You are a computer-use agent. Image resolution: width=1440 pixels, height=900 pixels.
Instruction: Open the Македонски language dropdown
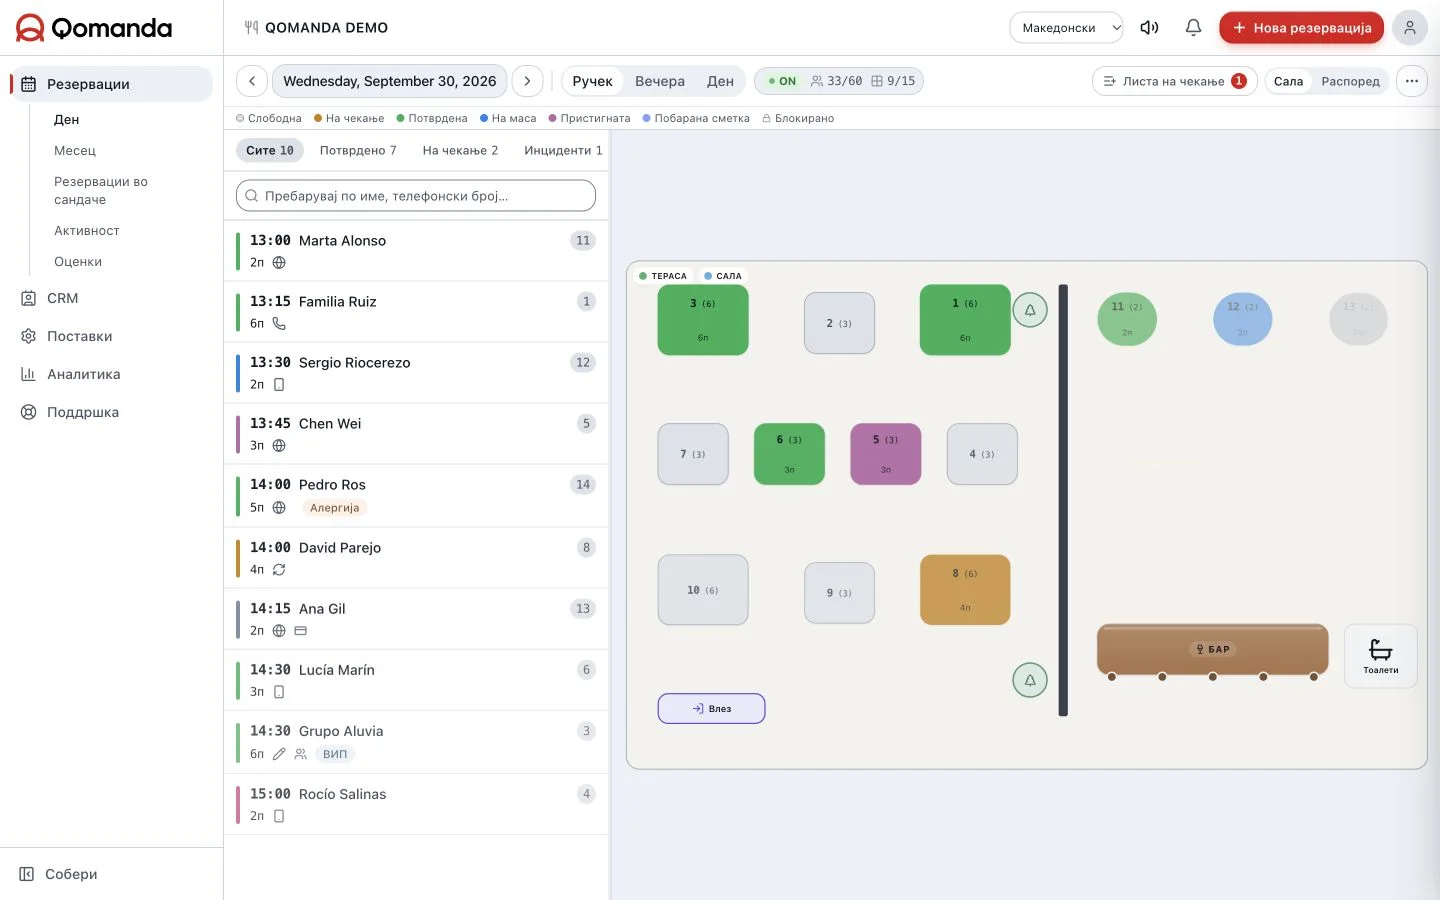pyautogui.click(x=1067, y=28)
